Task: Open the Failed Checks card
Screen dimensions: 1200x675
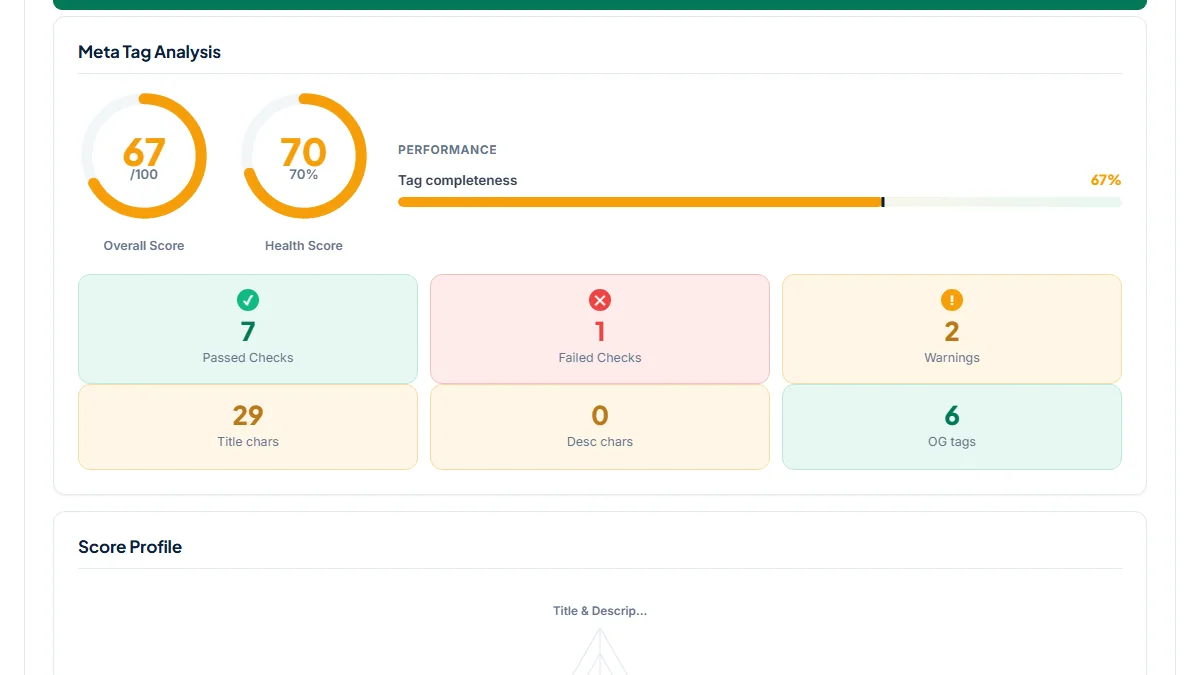Action: pos(600,329)
